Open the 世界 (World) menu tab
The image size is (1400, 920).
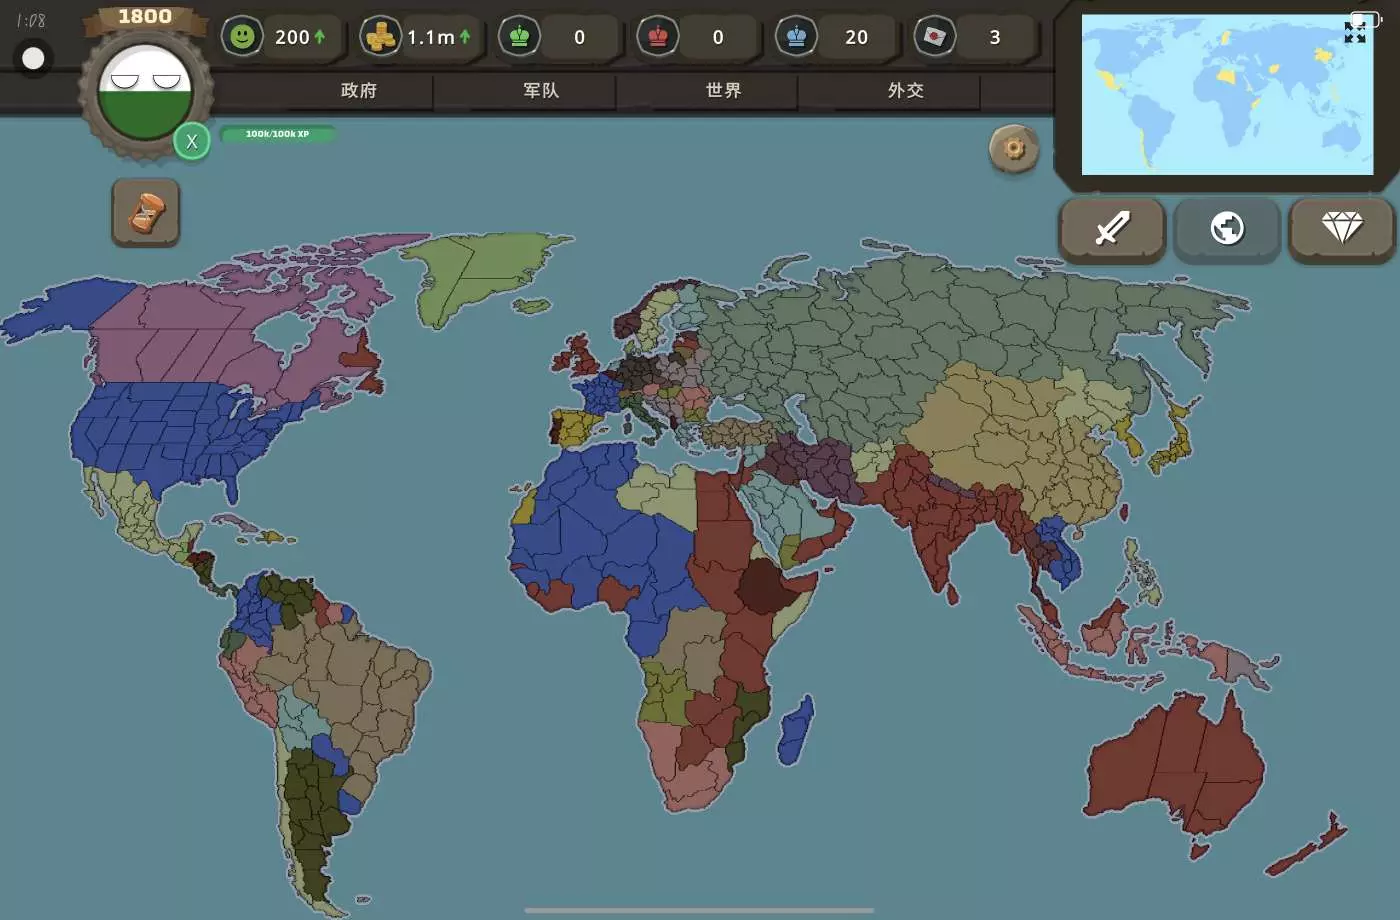tap(723, 91)
